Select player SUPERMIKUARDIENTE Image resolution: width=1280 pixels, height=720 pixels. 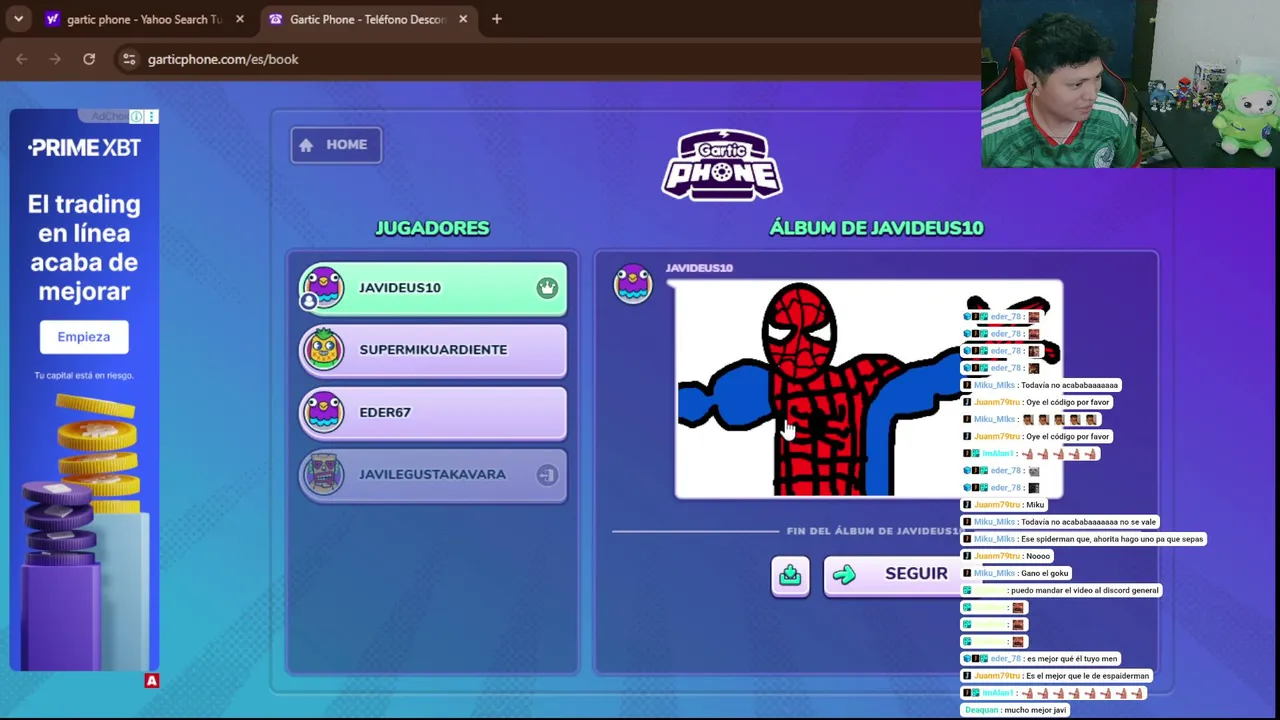coord(433,350)
